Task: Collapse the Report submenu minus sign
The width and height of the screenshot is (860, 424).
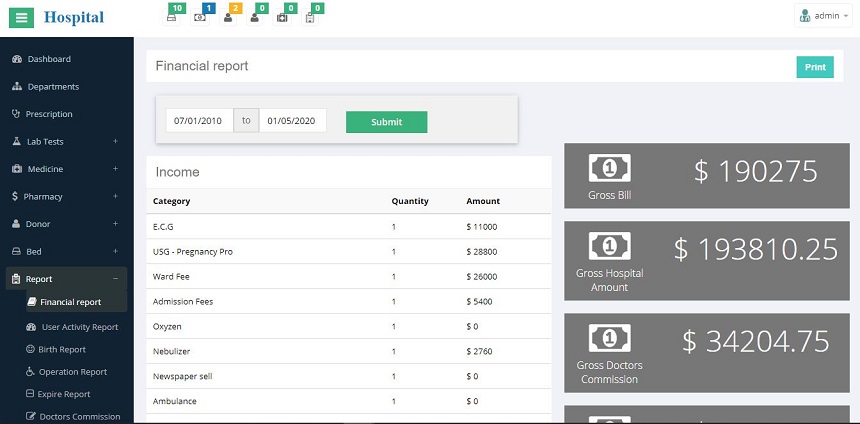Action: click(x=115, y=279)
